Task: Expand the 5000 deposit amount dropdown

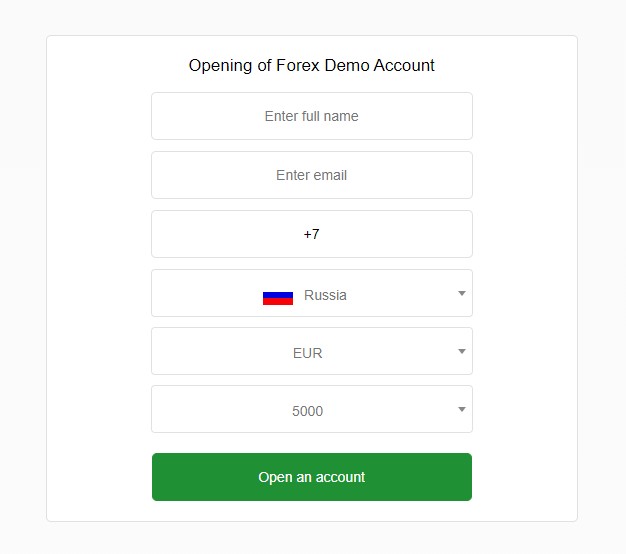Action: click(312, 409)
